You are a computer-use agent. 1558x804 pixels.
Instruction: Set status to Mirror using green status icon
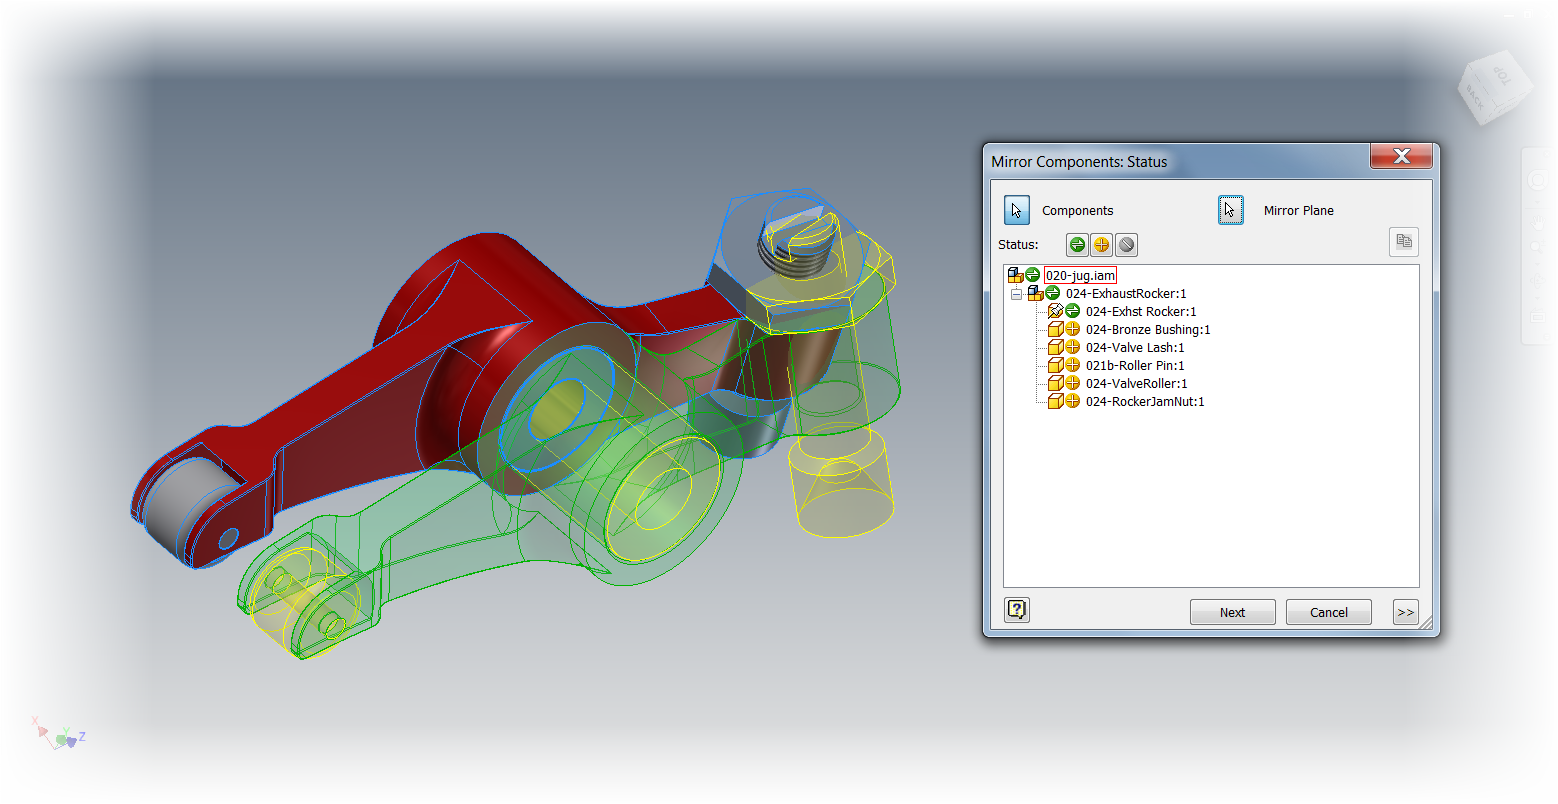(x=1076, y=244)
